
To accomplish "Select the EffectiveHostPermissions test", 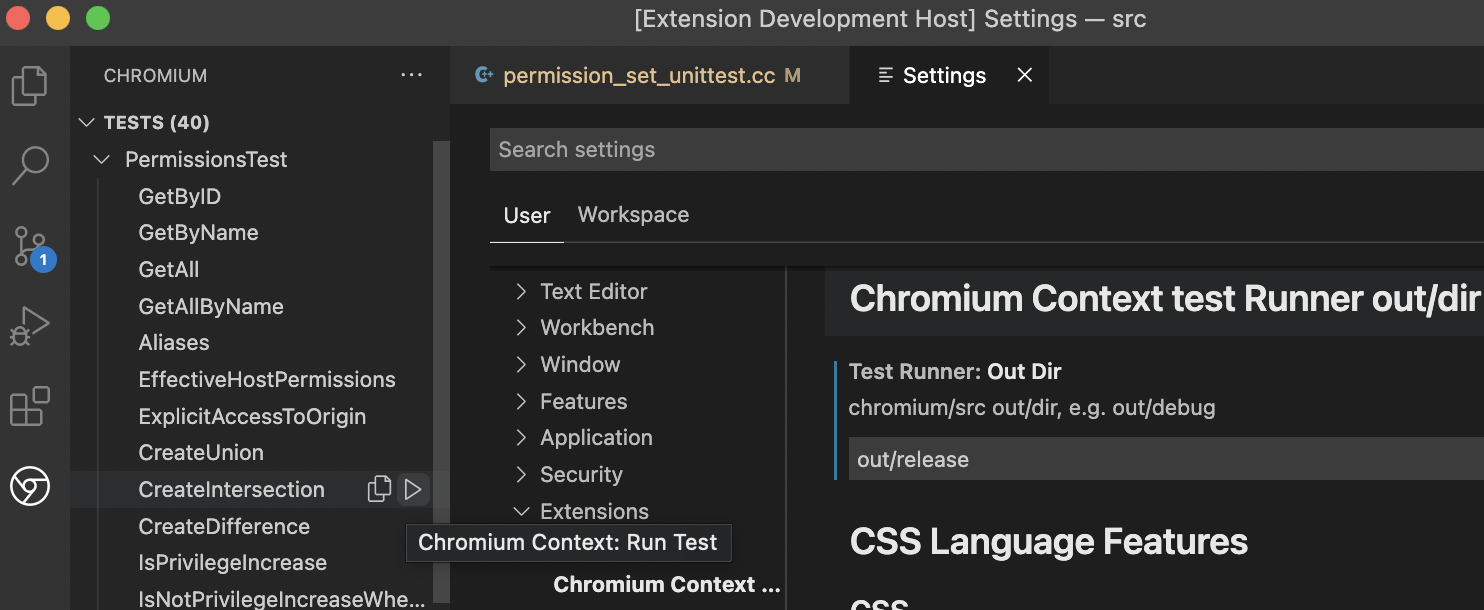I will (267, 380).
